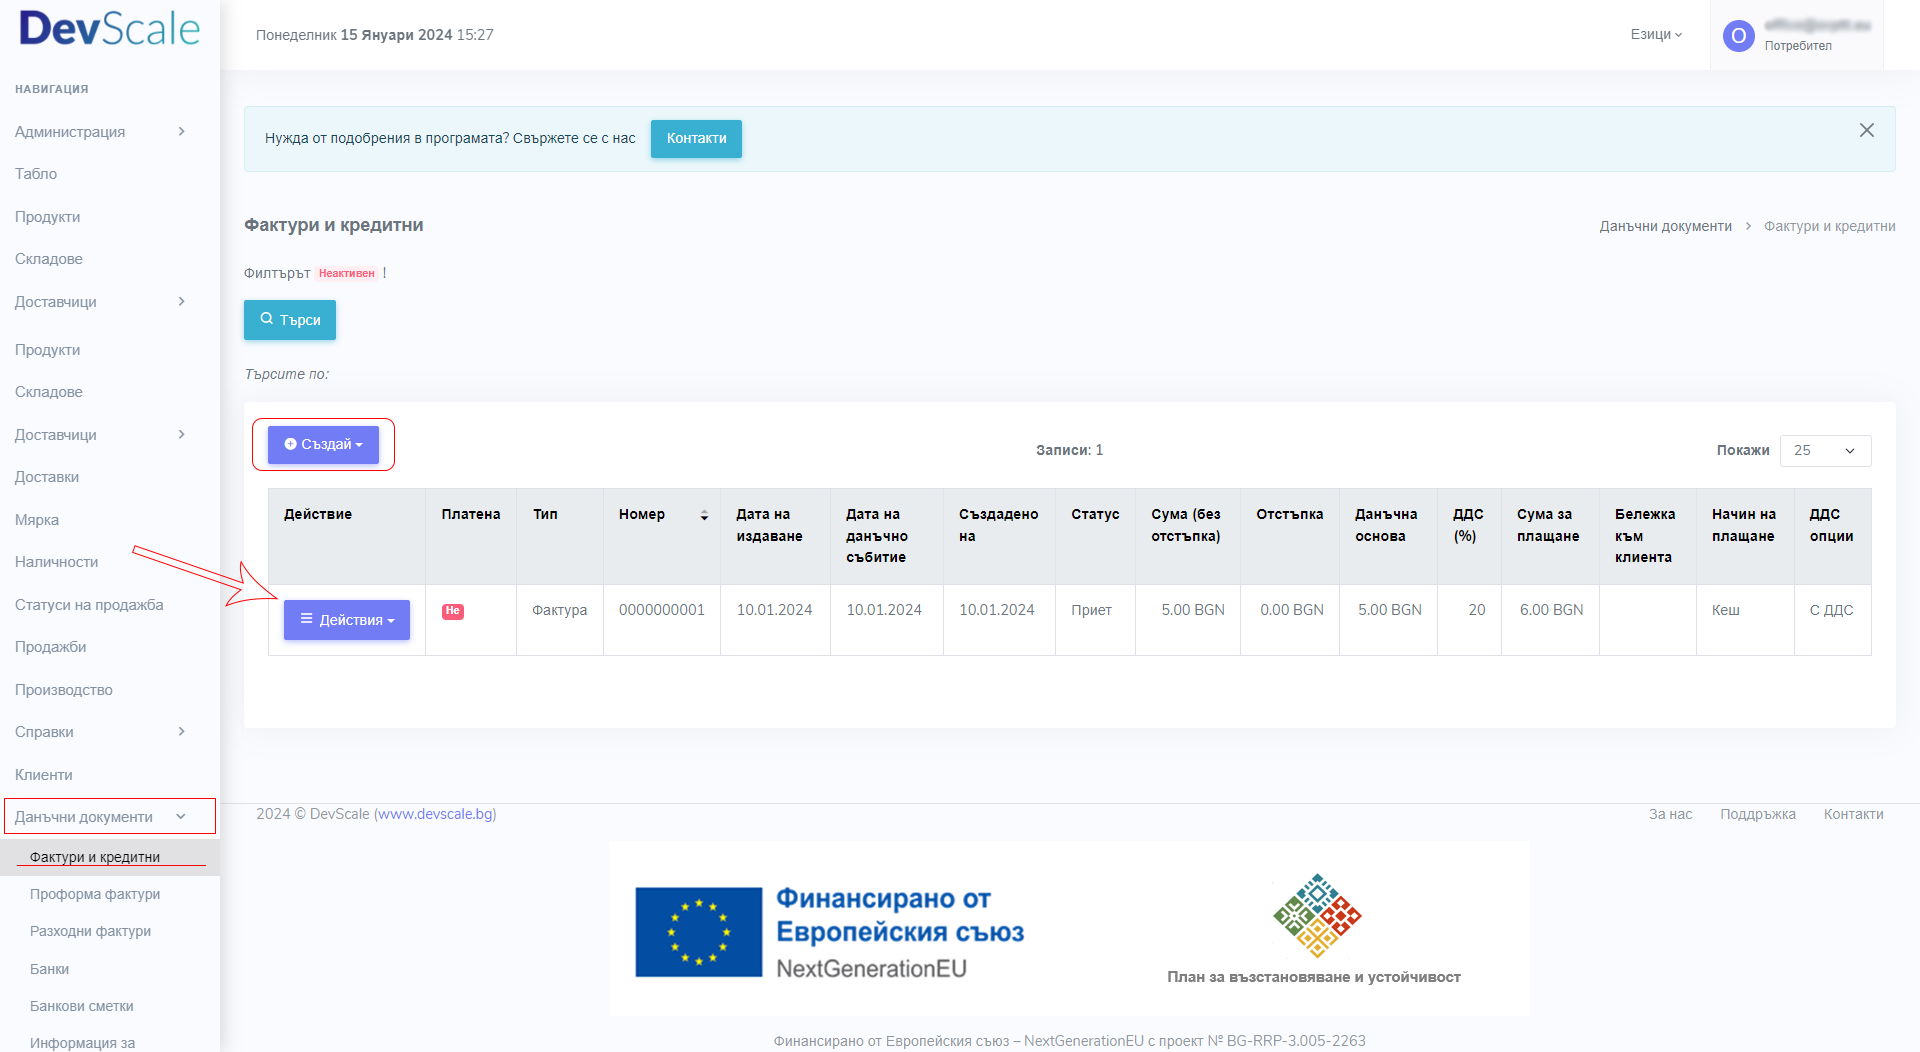Click the Неактивен filter status badge
This screenshot has height=1052, width=1920.
(347, 273)
